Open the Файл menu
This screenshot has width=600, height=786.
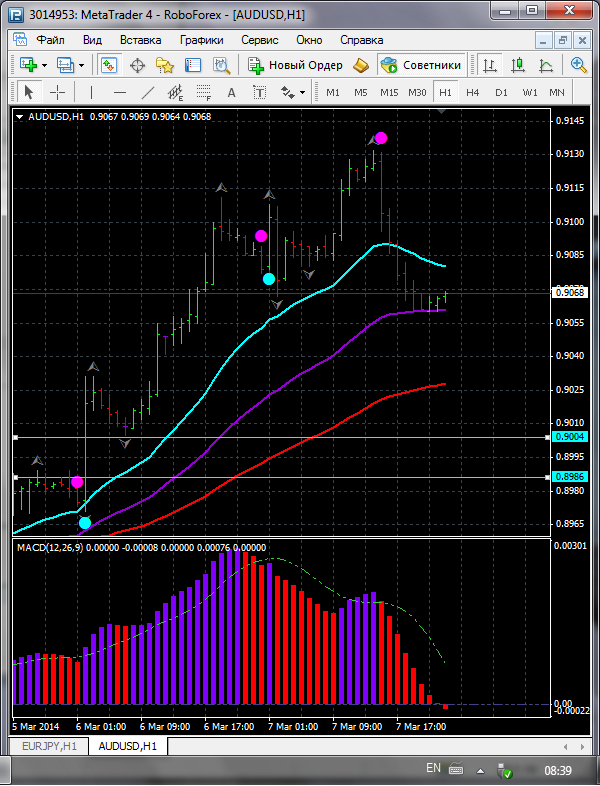(50, 40)
